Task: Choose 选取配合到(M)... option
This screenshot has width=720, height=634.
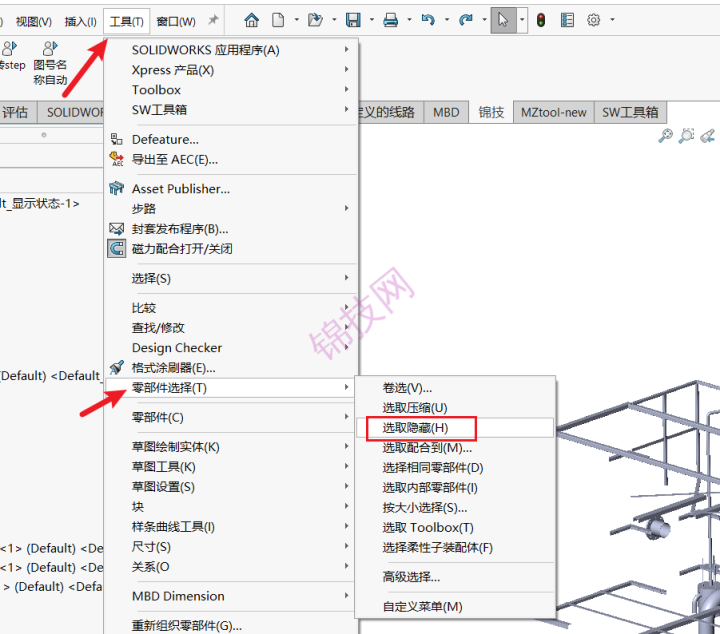Action: tap(455, 448)
